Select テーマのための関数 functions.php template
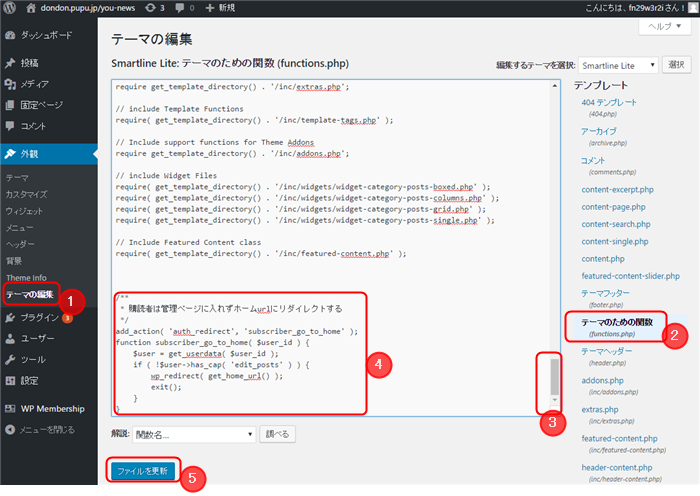The width and height of the screenshot is (700, 496). [617, 322]
